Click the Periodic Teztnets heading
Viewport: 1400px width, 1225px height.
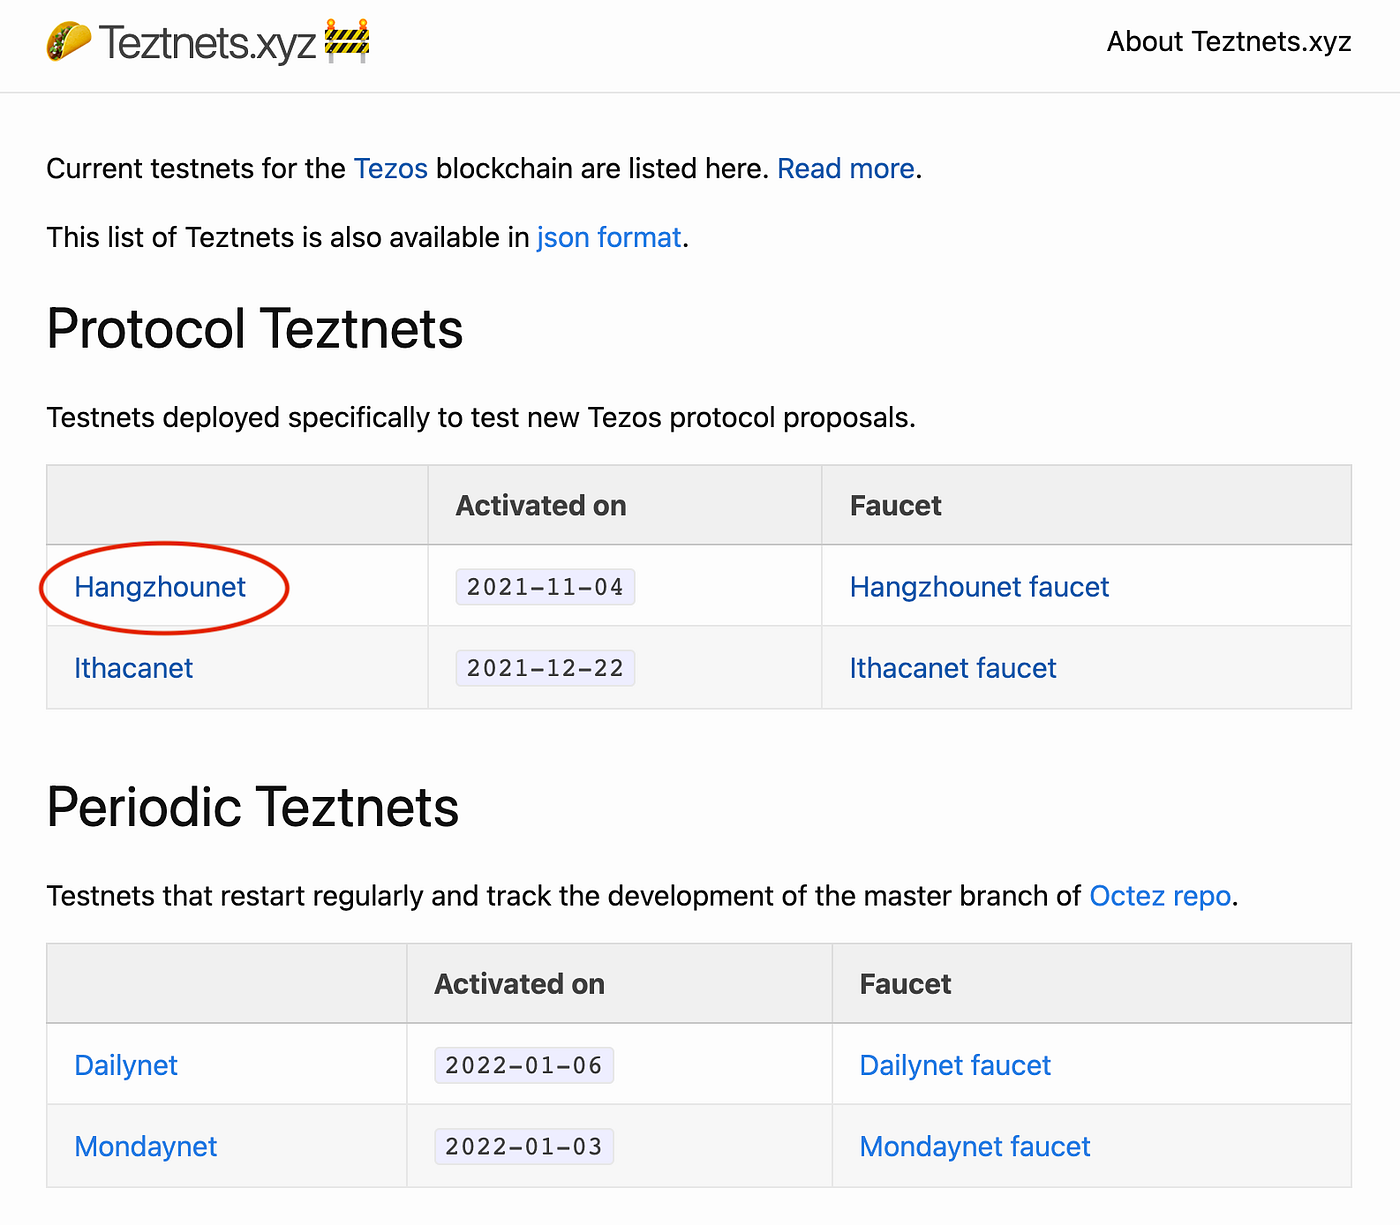point(253,807)
